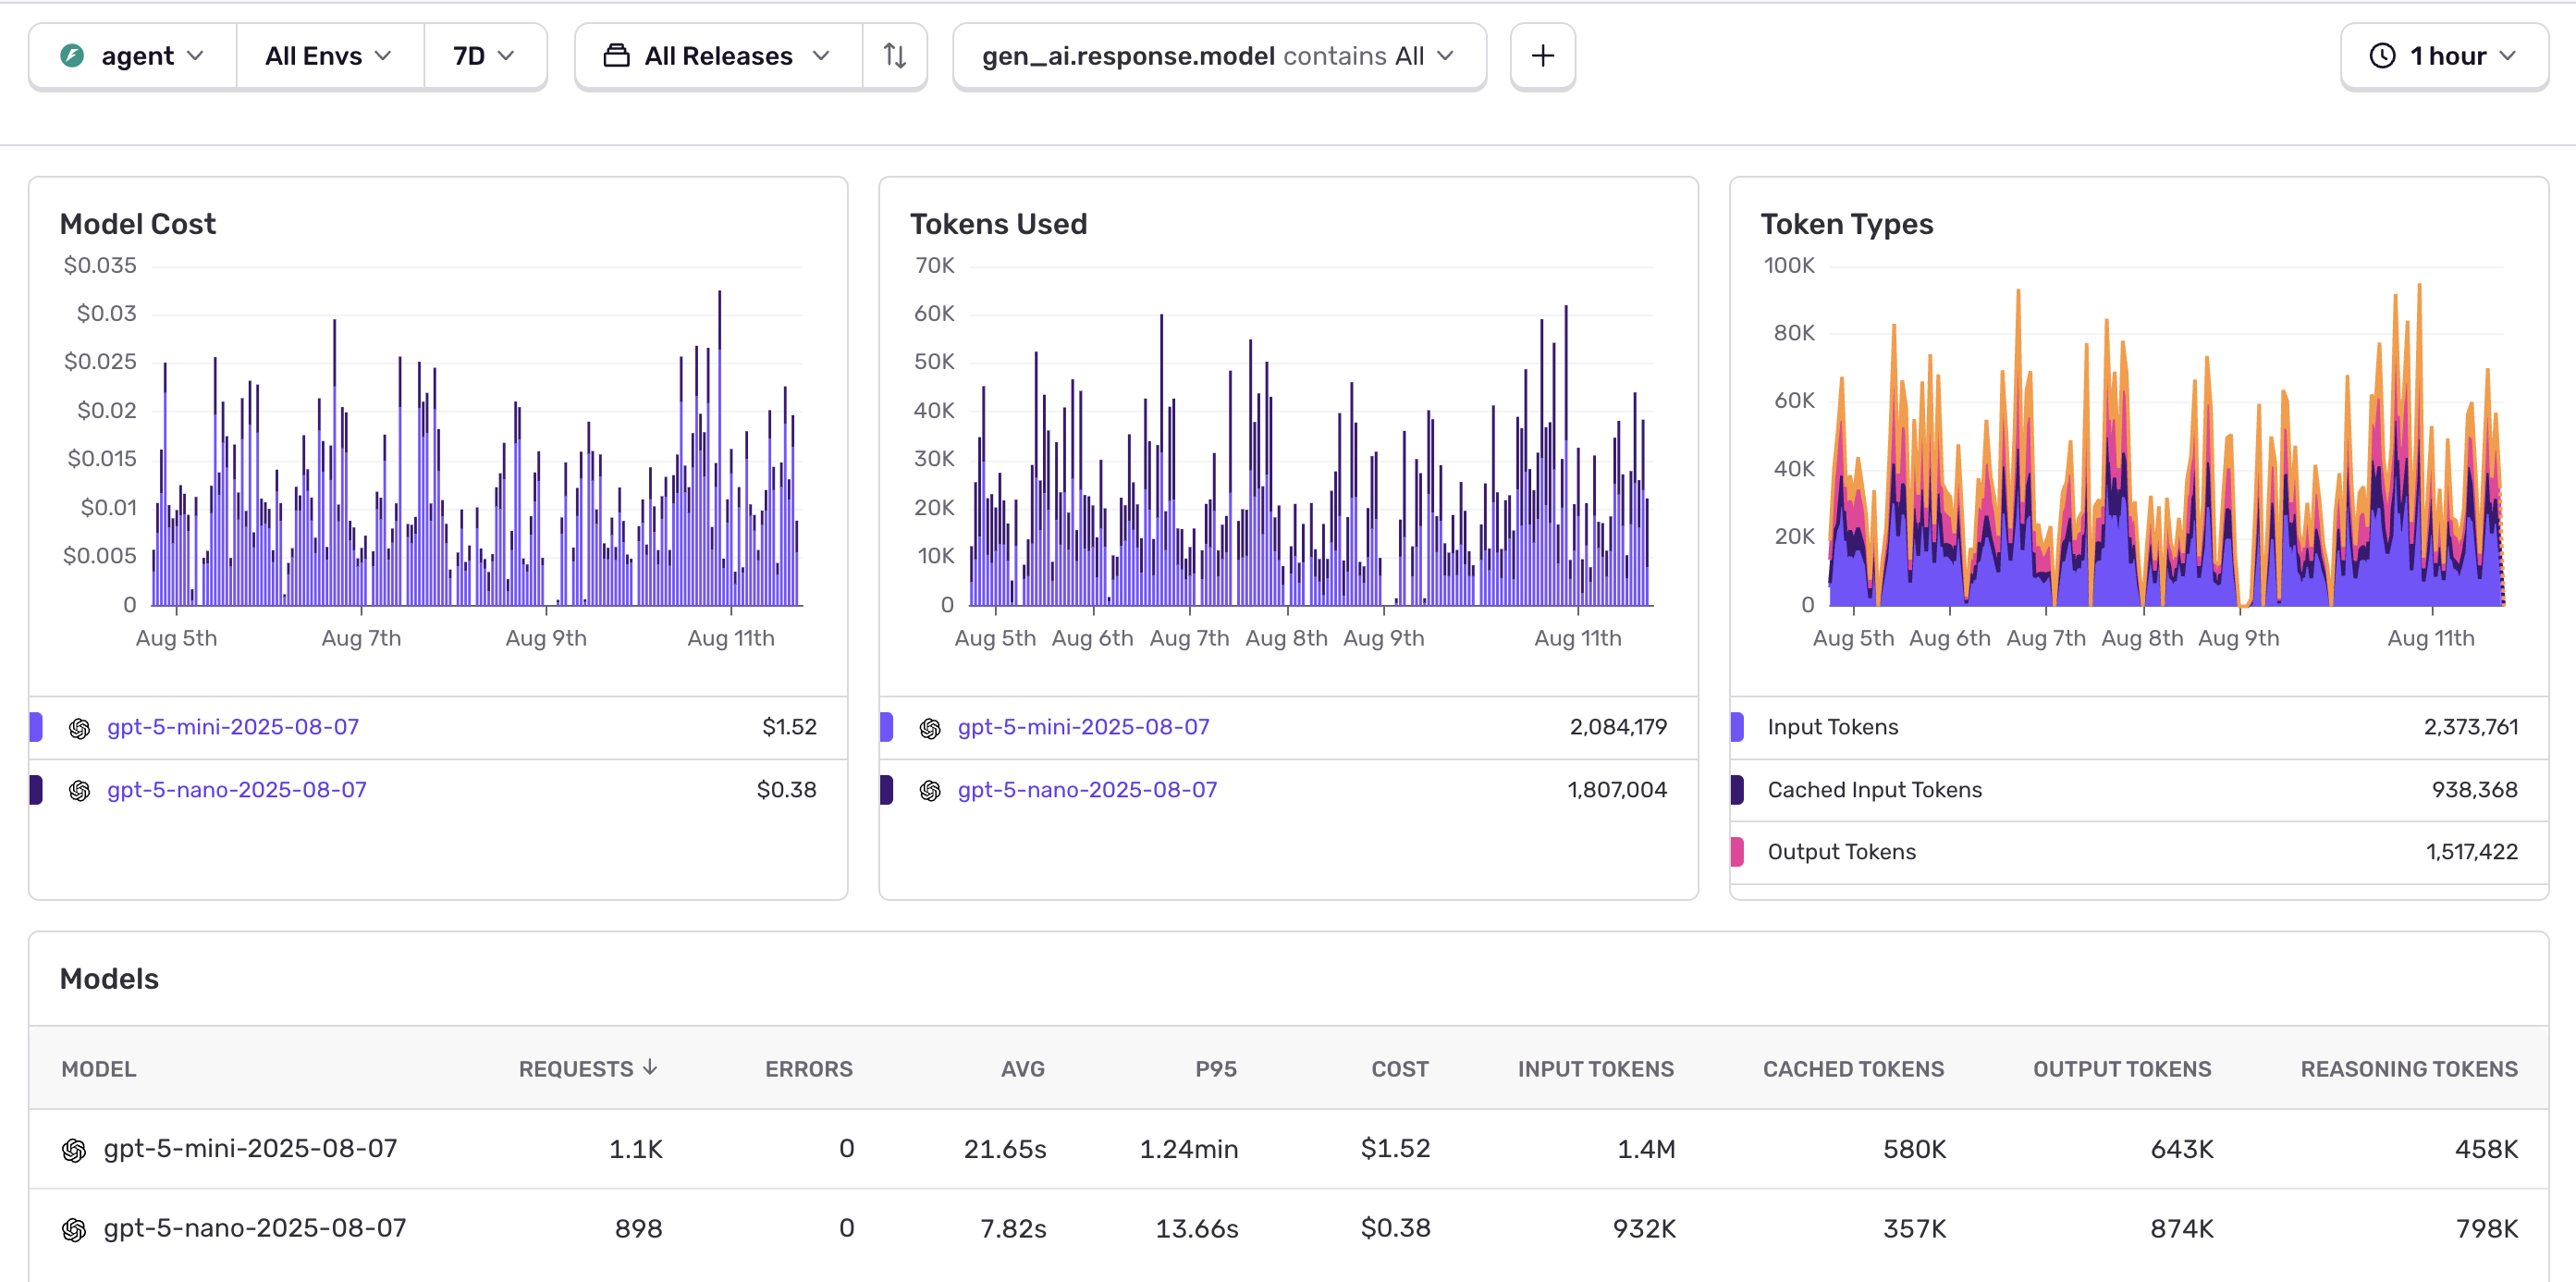Click the sort order arrows icon

click(x=895, y=56)
